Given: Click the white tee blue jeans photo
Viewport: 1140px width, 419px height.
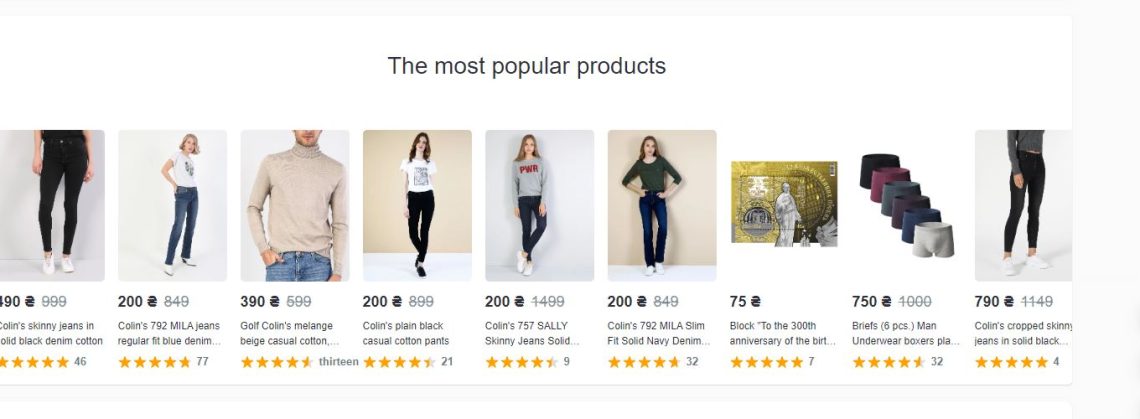Looking at the screenshot, I should (172, 205).
